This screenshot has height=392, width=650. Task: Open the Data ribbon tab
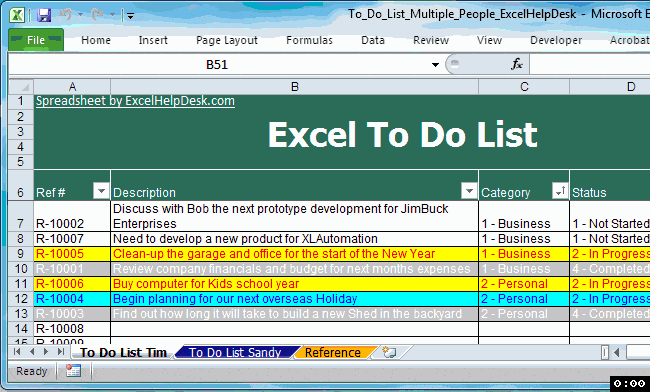point(373,40)
